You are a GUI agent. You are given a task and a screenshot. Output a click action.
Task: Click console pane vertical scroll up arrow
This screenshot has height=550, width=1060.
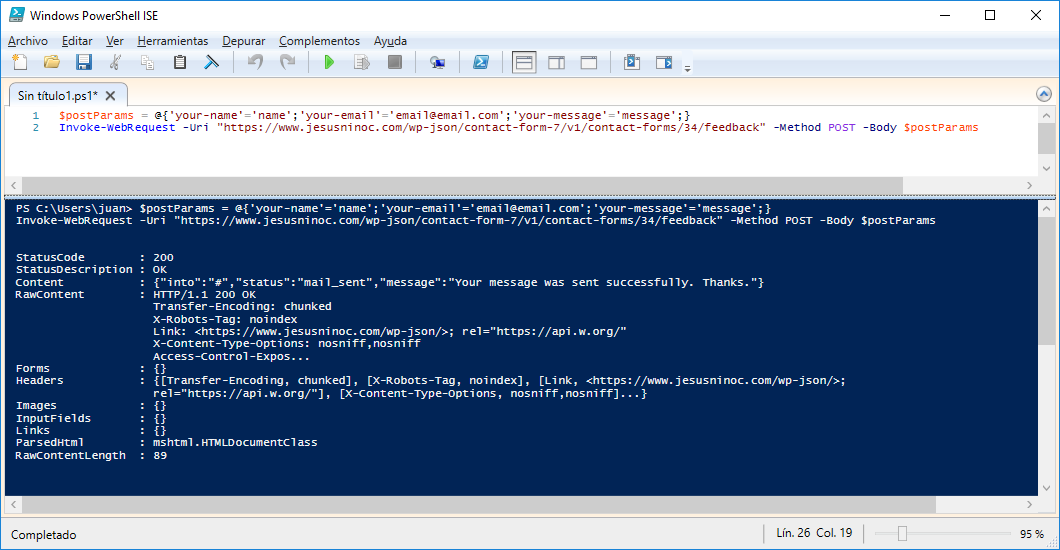[x=1046, y=208]
